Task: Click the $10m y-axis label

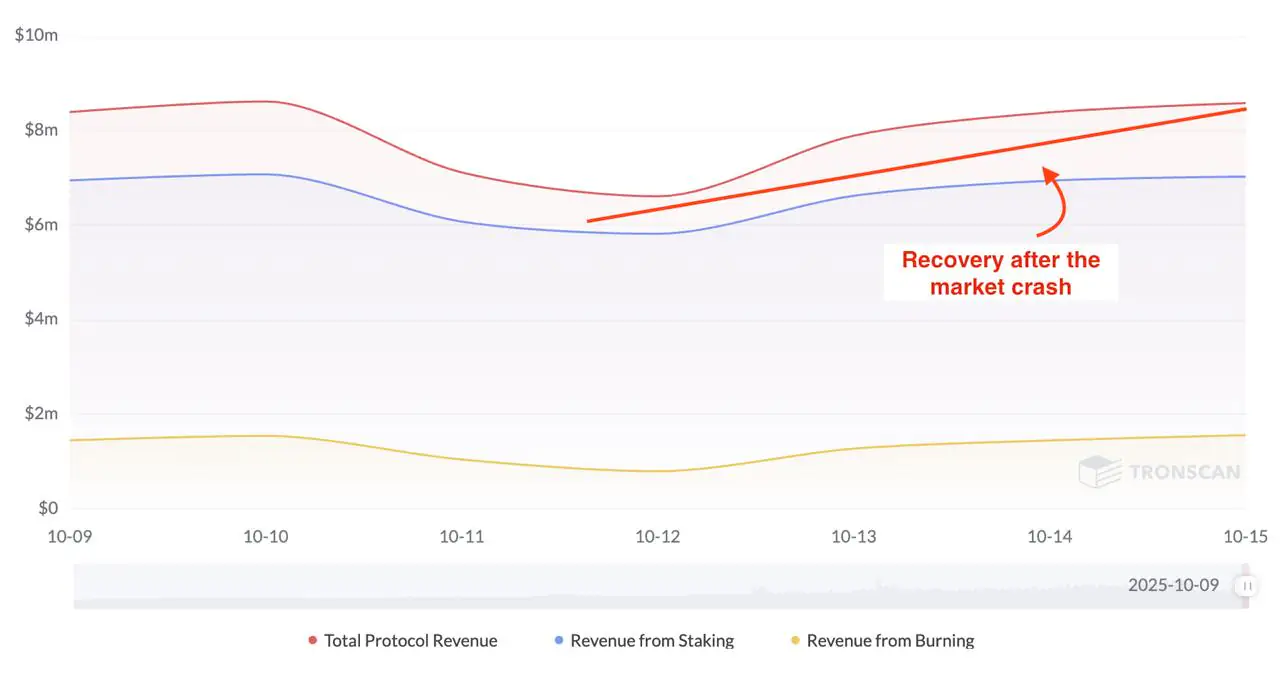Action: point(37,36)
